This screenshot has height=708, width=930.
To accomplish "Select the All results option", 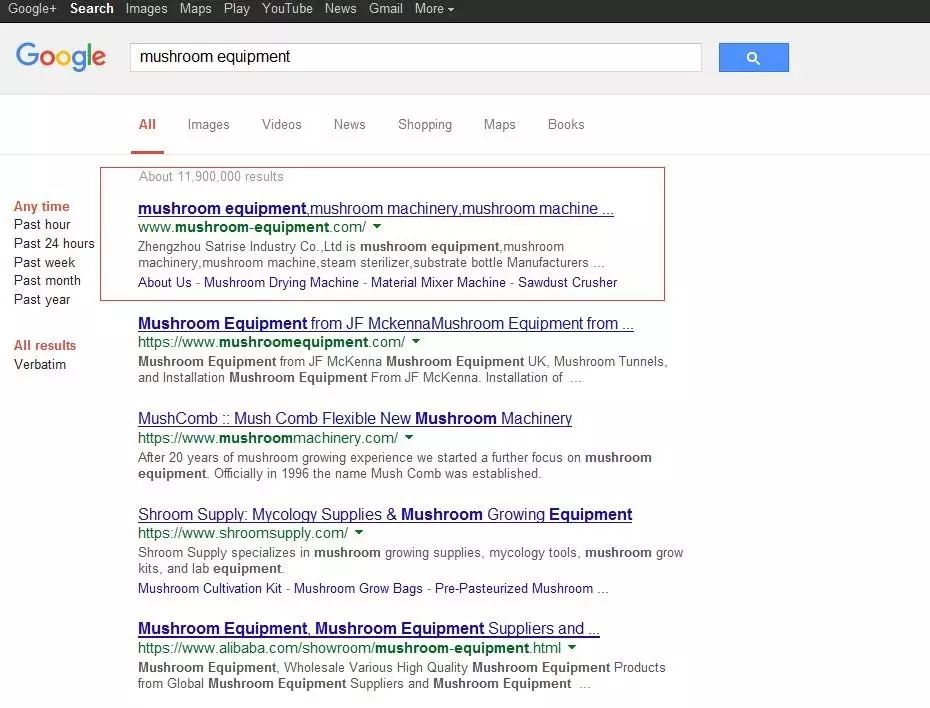I will pos(45,345).
